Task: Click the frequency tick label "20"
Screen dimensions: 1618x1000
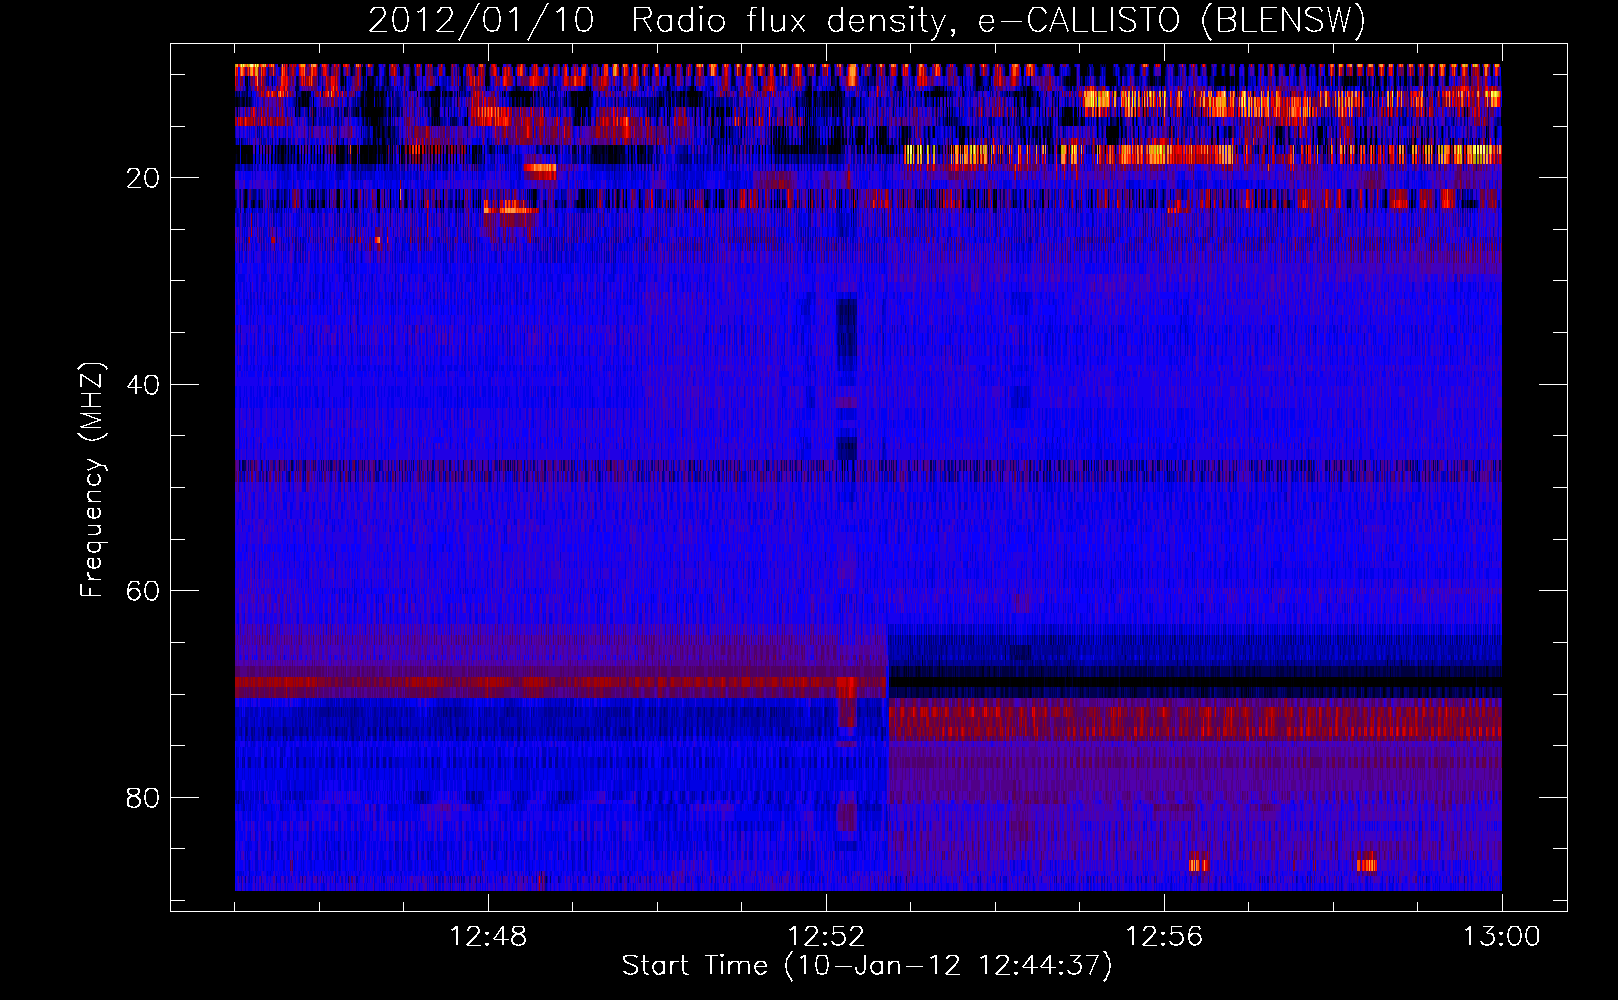Action: click(x=143, y=178)
